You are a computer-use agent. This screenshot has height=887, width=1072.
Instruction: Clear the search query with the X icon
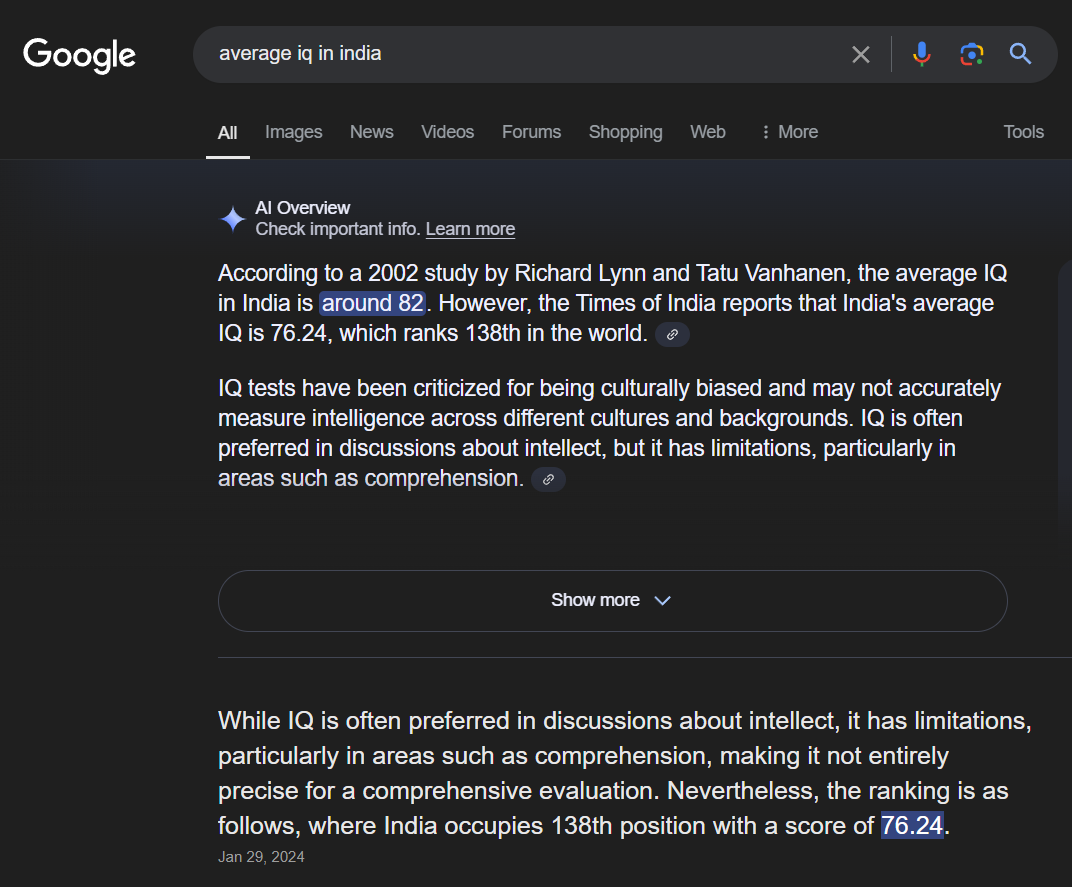pos(861,54)
